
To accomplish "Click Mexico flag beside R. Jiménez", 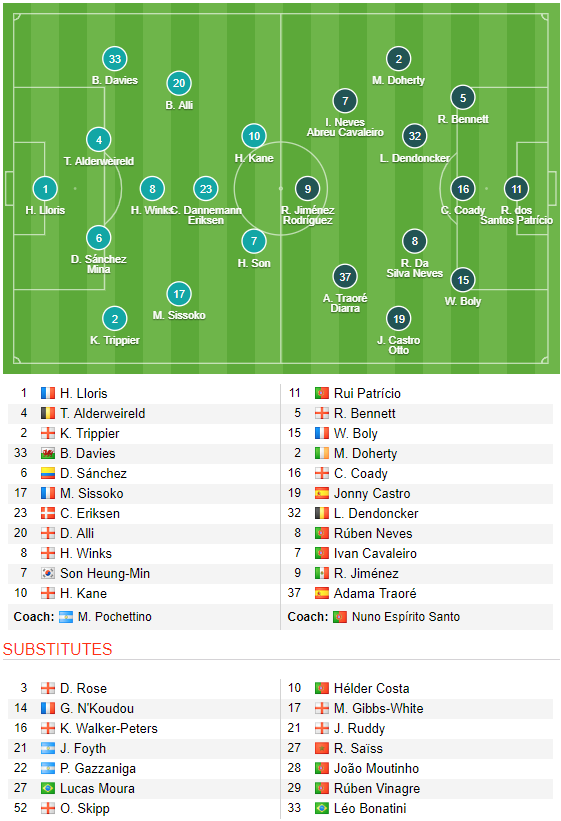I will (x=322, y=573).
